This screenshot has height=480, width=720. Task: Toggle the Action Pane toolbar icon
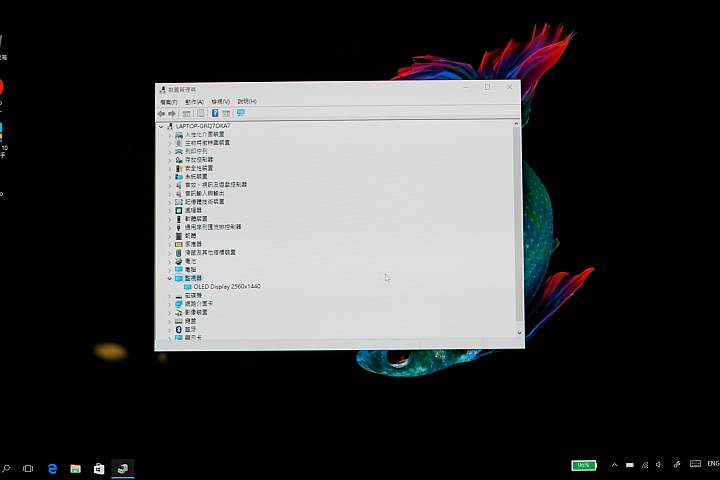click(226, 113)
